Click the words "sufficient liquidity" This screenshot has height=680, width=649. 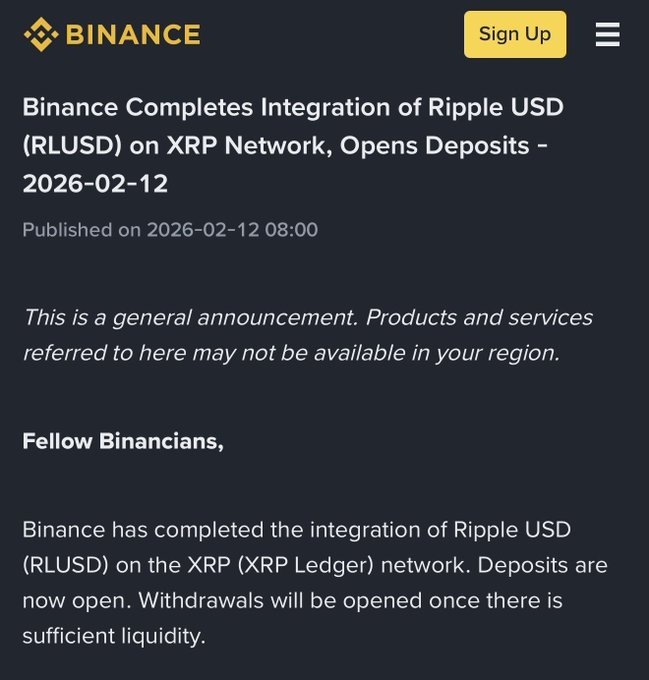click(x=112, y=635)
